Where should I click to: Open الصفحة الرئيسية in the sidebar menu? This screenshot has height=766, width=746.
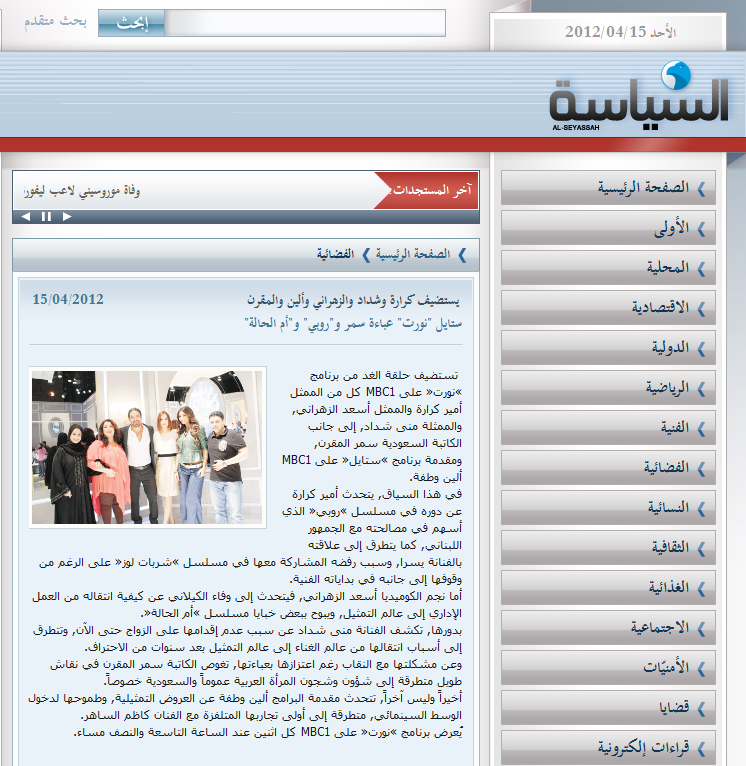tap(608, 188)
